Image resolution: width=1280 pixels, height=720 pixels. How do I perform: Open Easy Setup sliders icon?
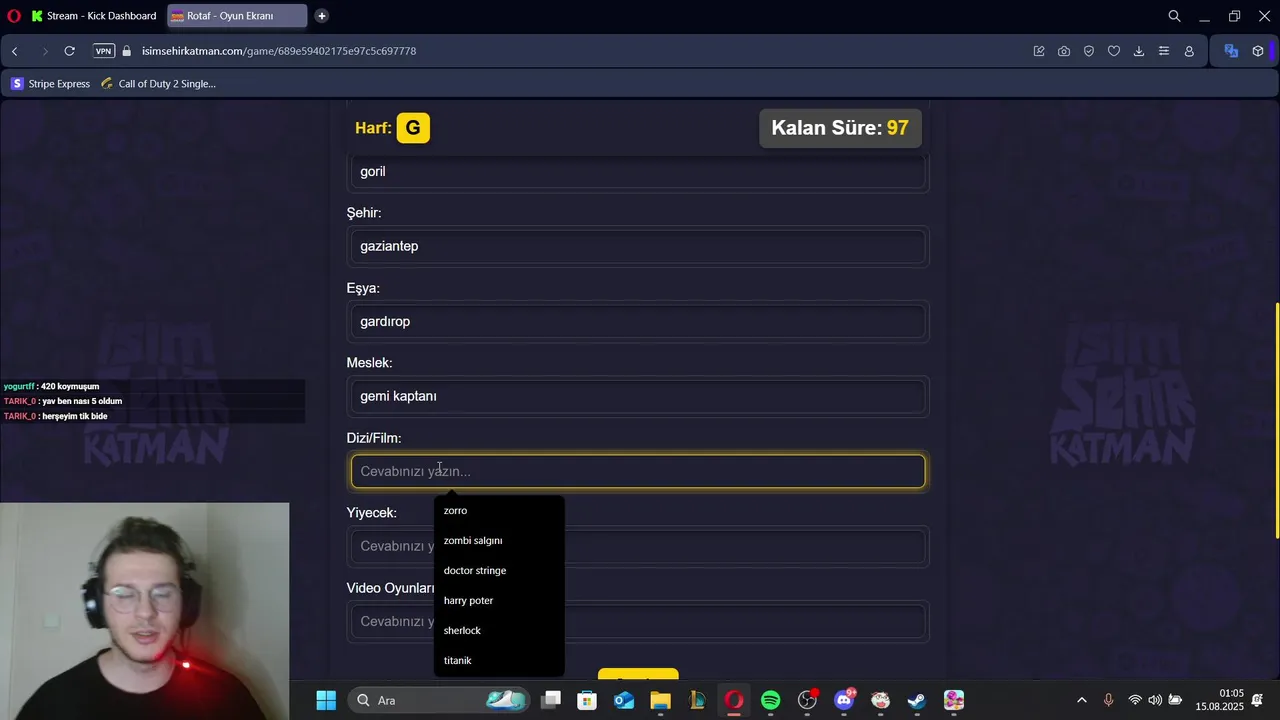(x=1164, y=51)
